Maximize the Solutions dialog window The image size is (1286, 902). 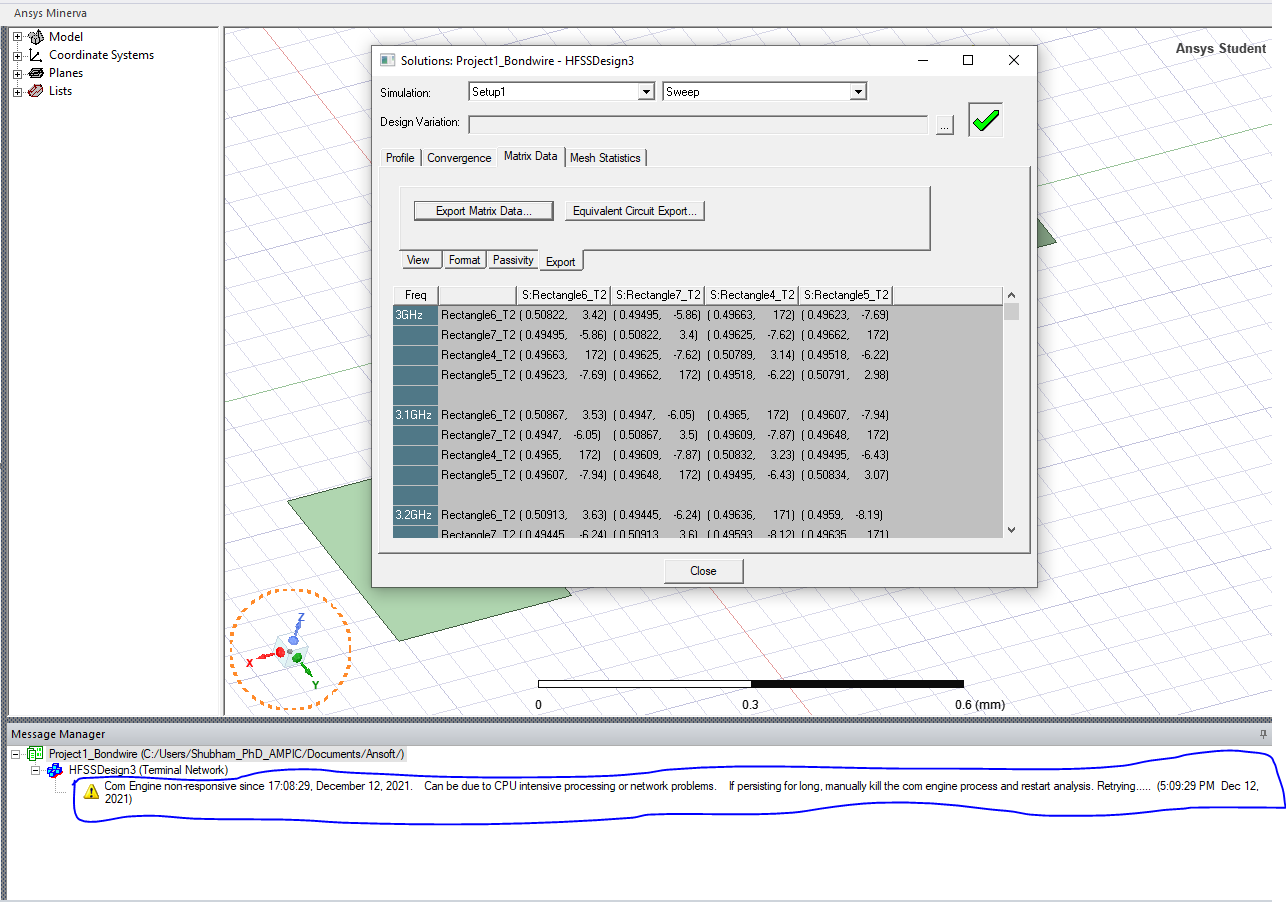point(968,60)
